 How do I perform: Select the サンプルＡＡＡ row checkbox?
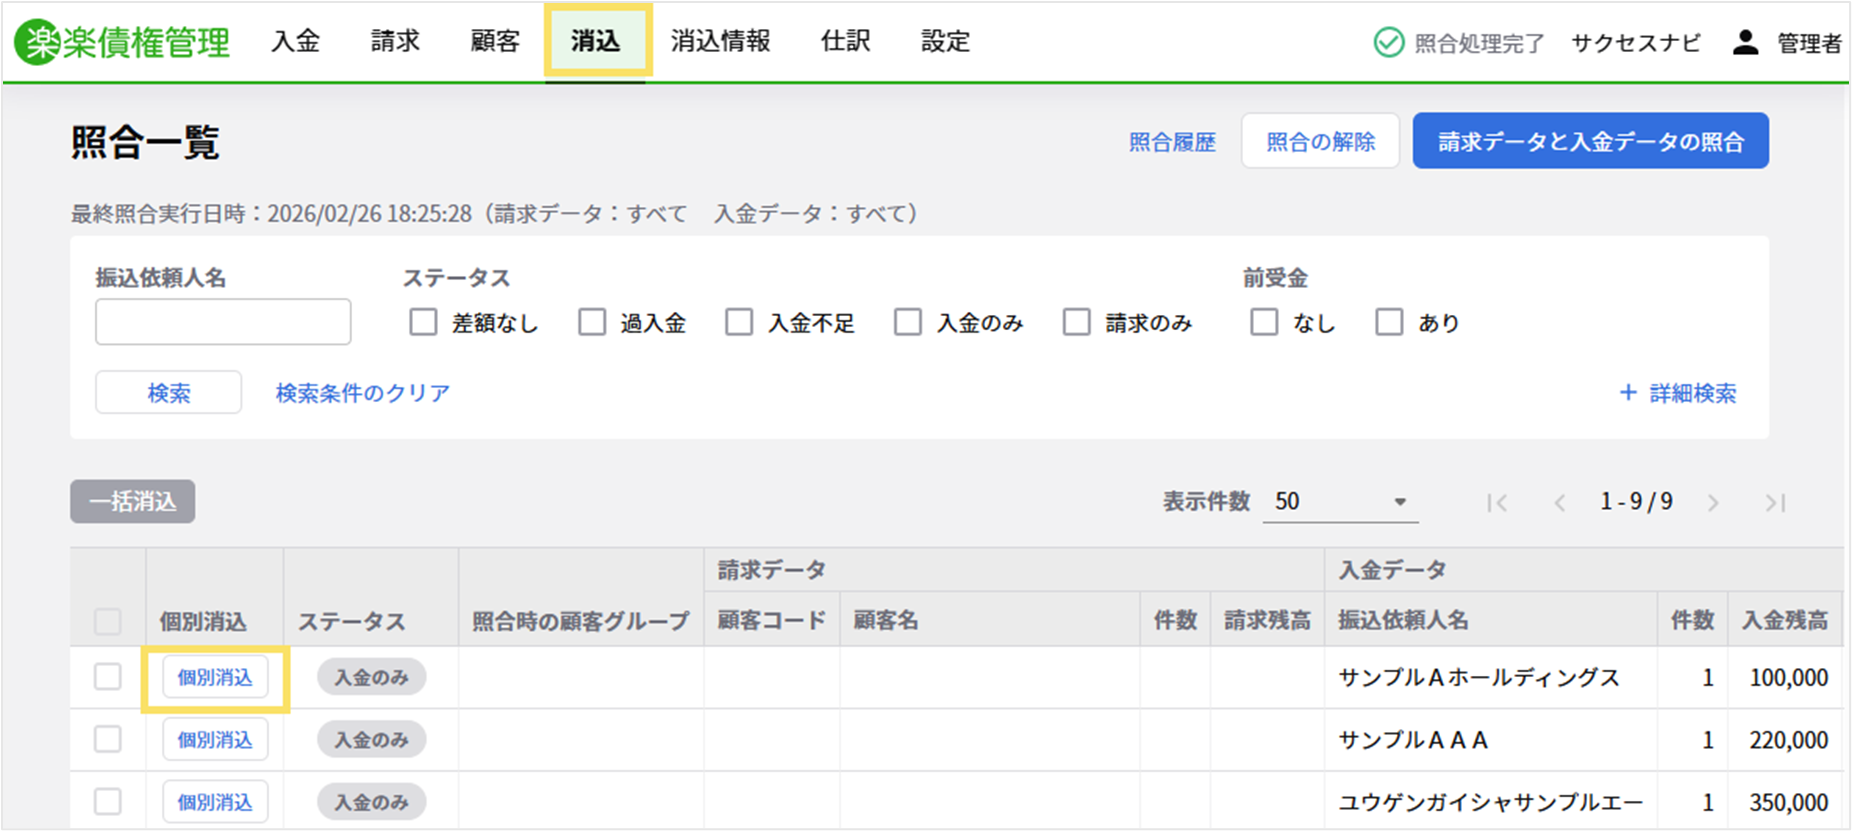108,739
